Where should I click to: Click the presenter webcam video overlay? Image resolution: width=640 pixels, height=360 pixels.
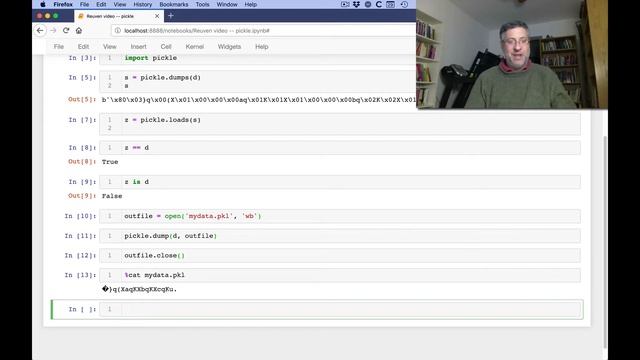512,54
